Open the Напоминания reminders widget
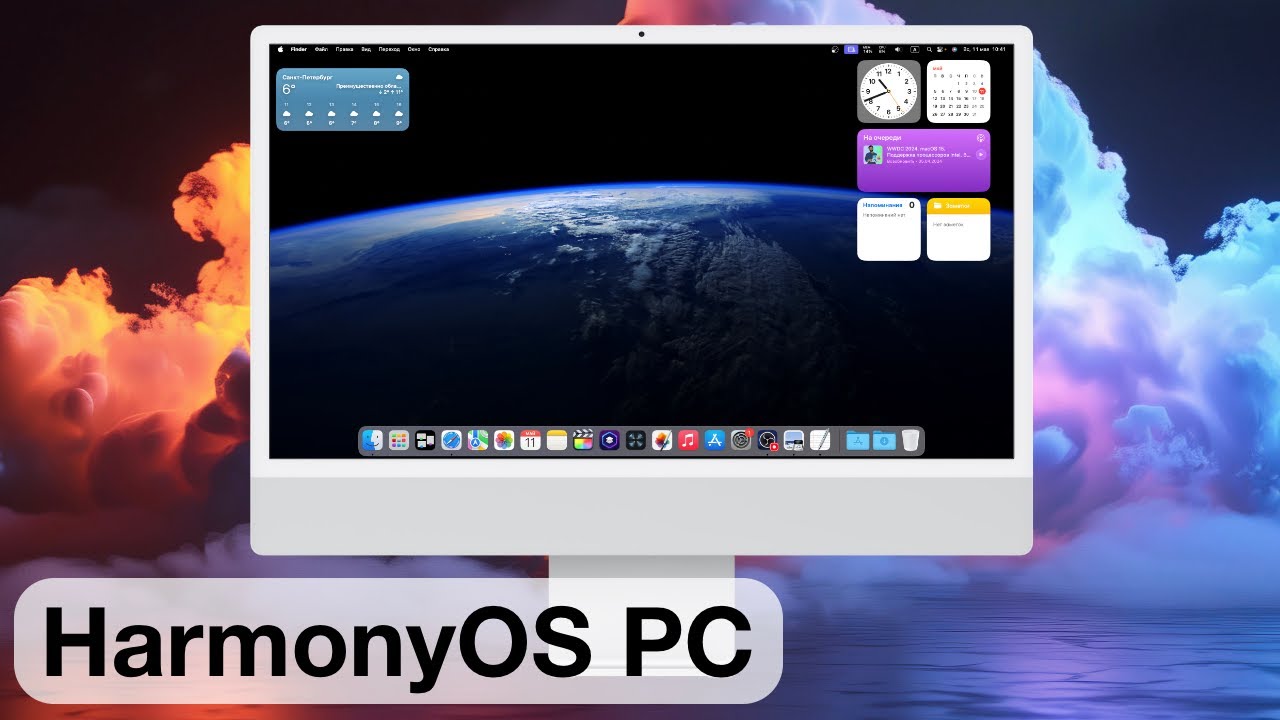This screenshot has height=720, width=1280. [x=889, y=229]
